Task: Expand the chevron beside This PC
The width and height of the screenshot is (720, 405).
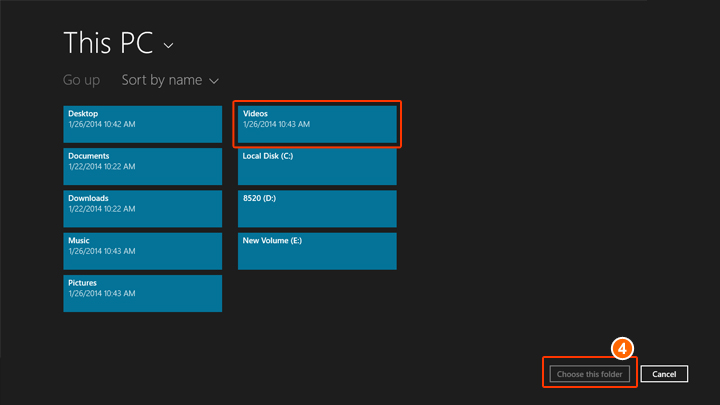Action: point(168,46)
